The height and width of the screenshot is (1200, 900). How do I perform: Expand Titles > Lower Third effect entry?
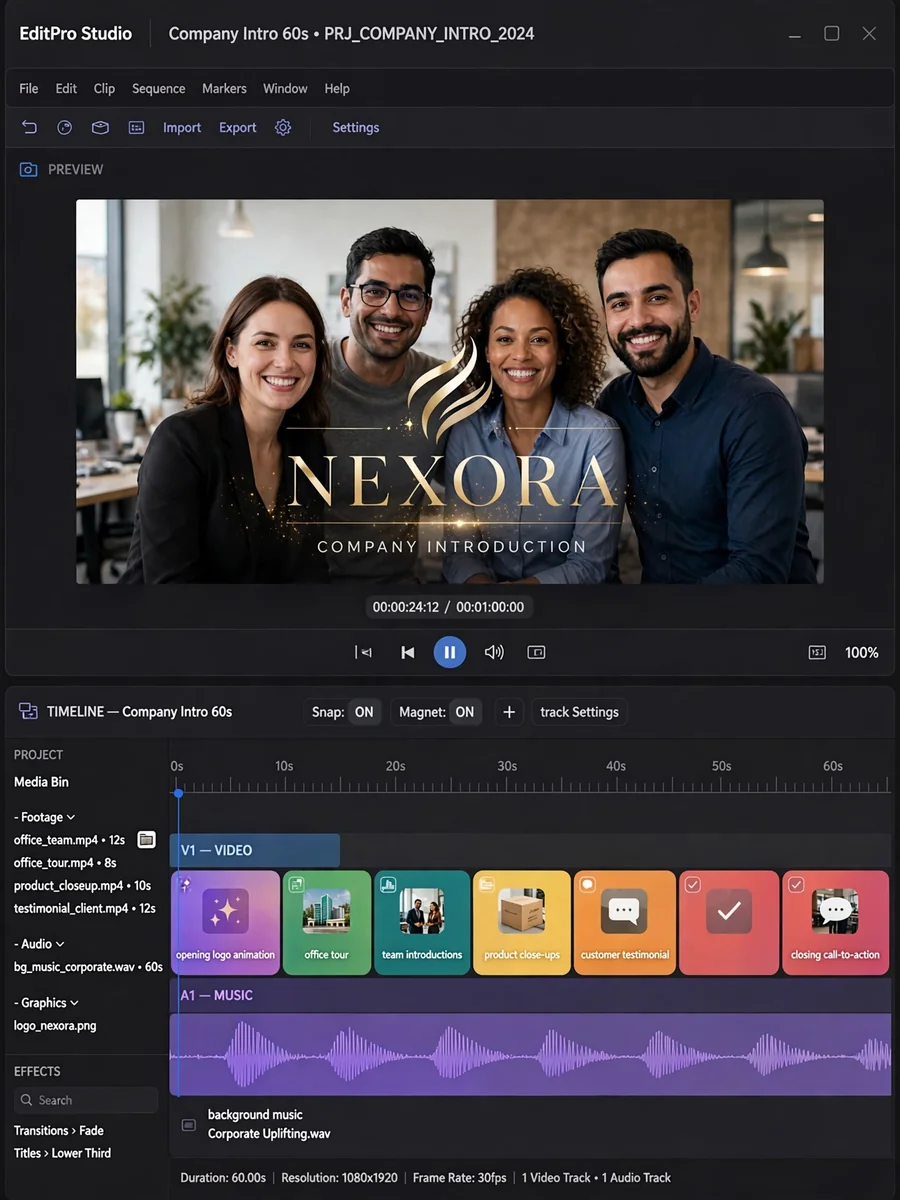pyautogui.click(x=63, y=1154)
